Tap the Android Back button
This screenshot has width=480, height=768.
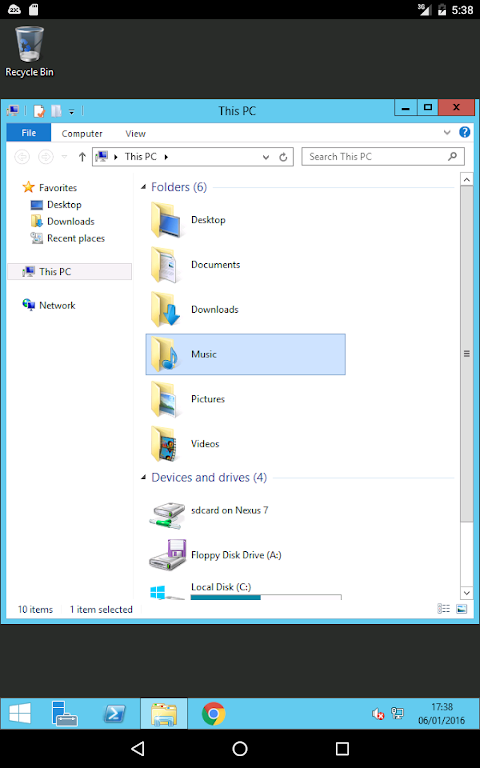point(138,748)
